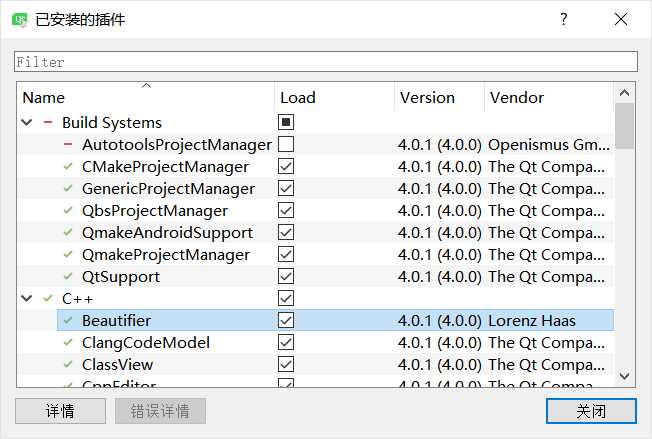Select the QbsProjectManager plugin
Screen dimensions: 652x439
click(x=155, y=211)
